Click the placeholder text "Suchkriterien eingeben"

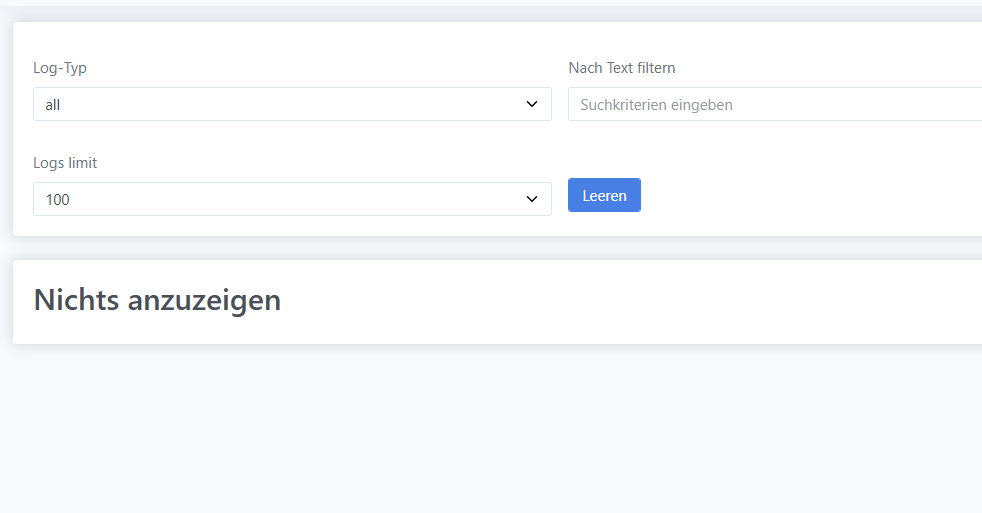[x=656, y=105]
